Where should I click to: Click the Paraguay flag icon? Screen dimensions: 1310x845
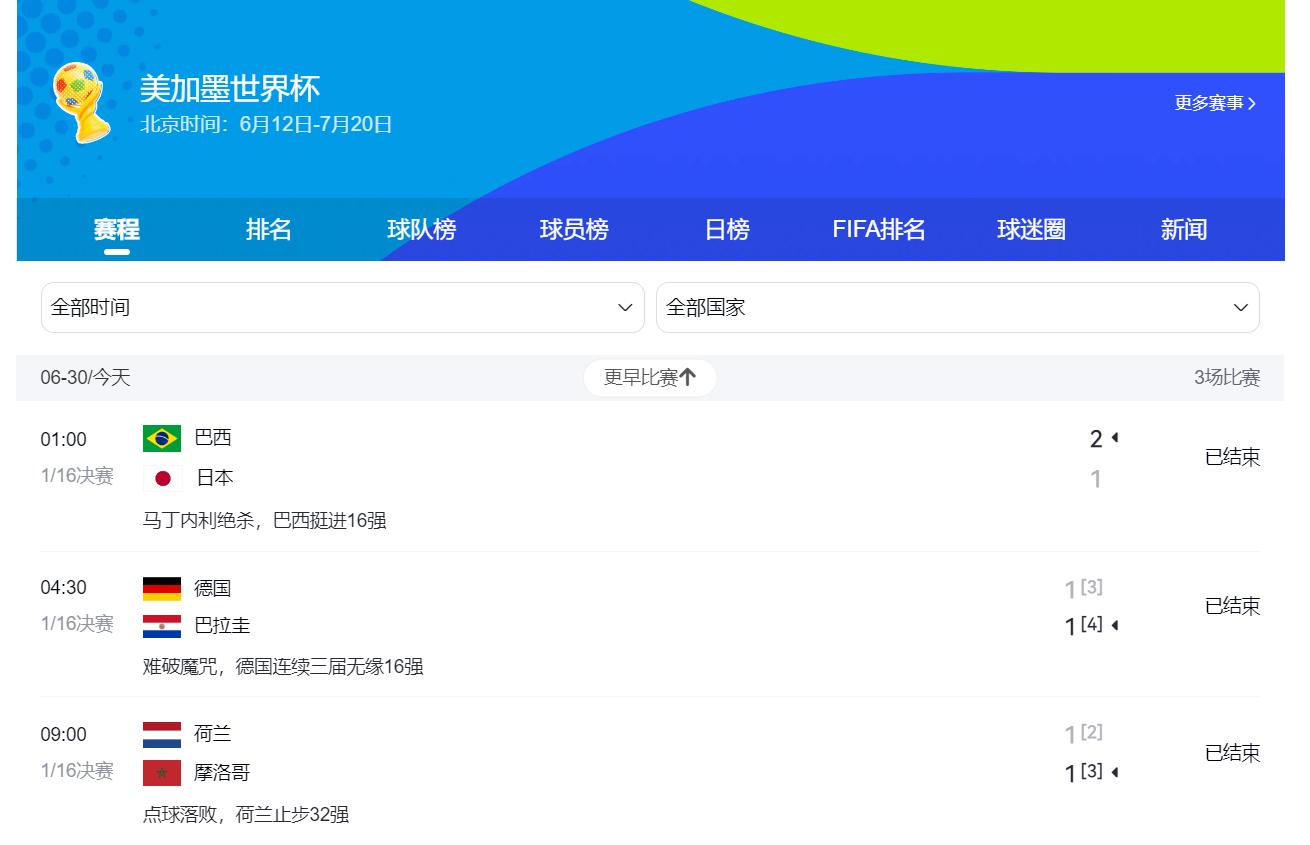tap(162, 627)
